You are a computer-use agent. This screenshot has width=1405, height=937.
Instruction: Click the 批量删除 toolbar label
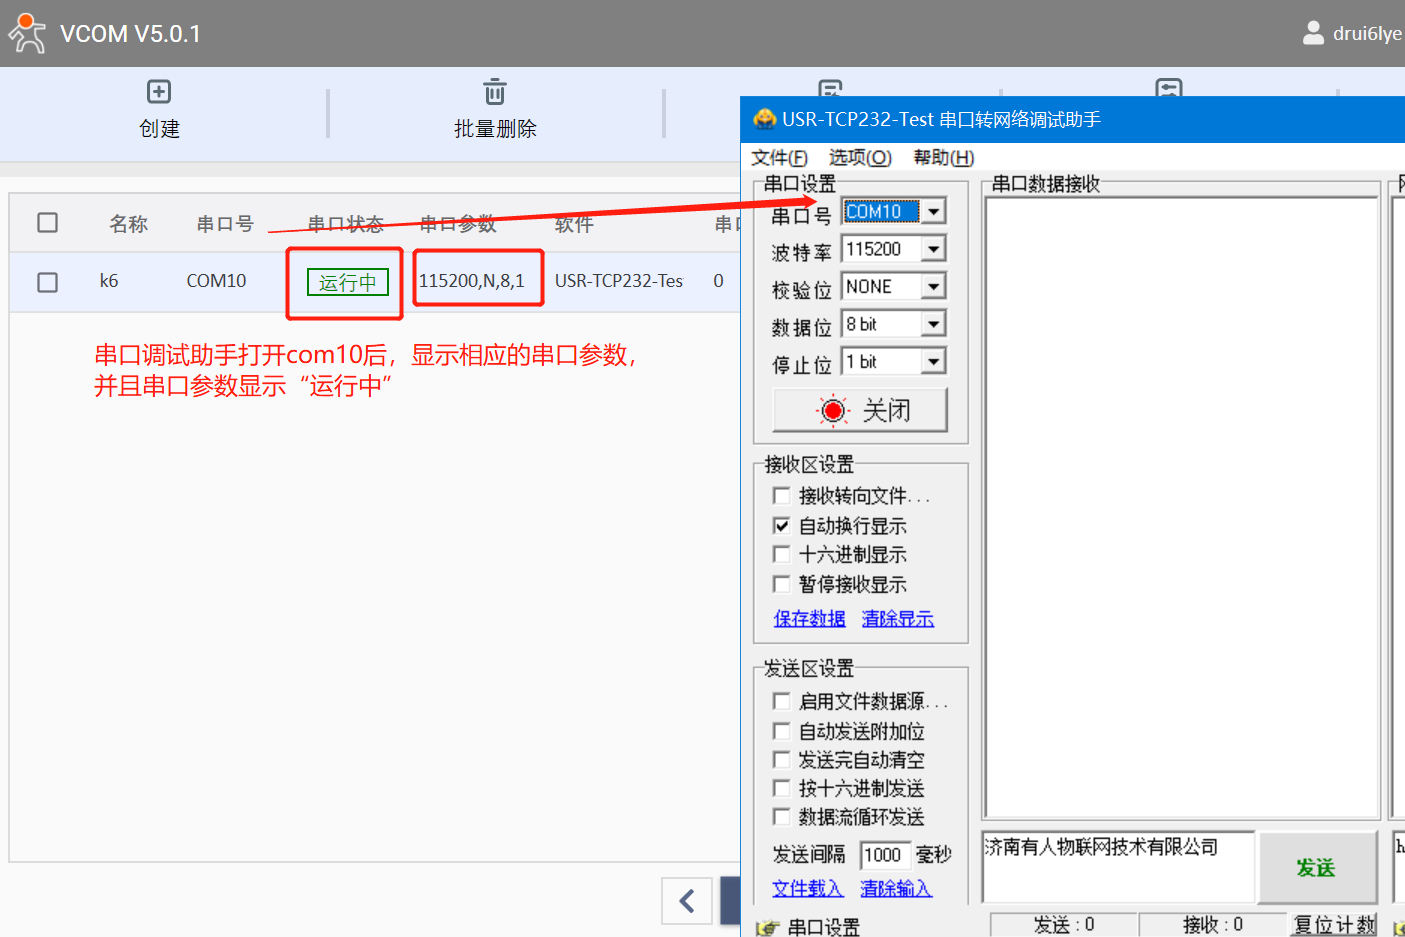[495, 129]
